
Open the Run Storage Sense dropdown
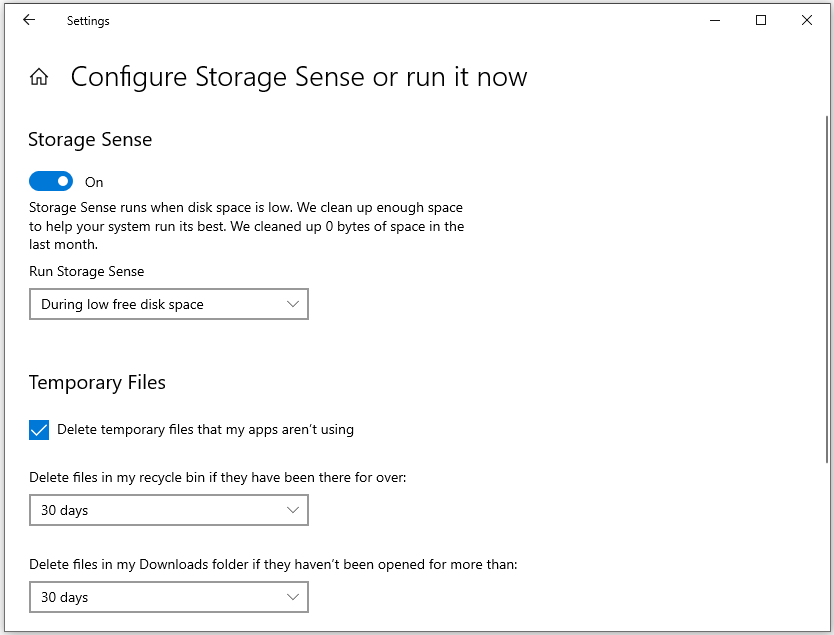[168, 304]
